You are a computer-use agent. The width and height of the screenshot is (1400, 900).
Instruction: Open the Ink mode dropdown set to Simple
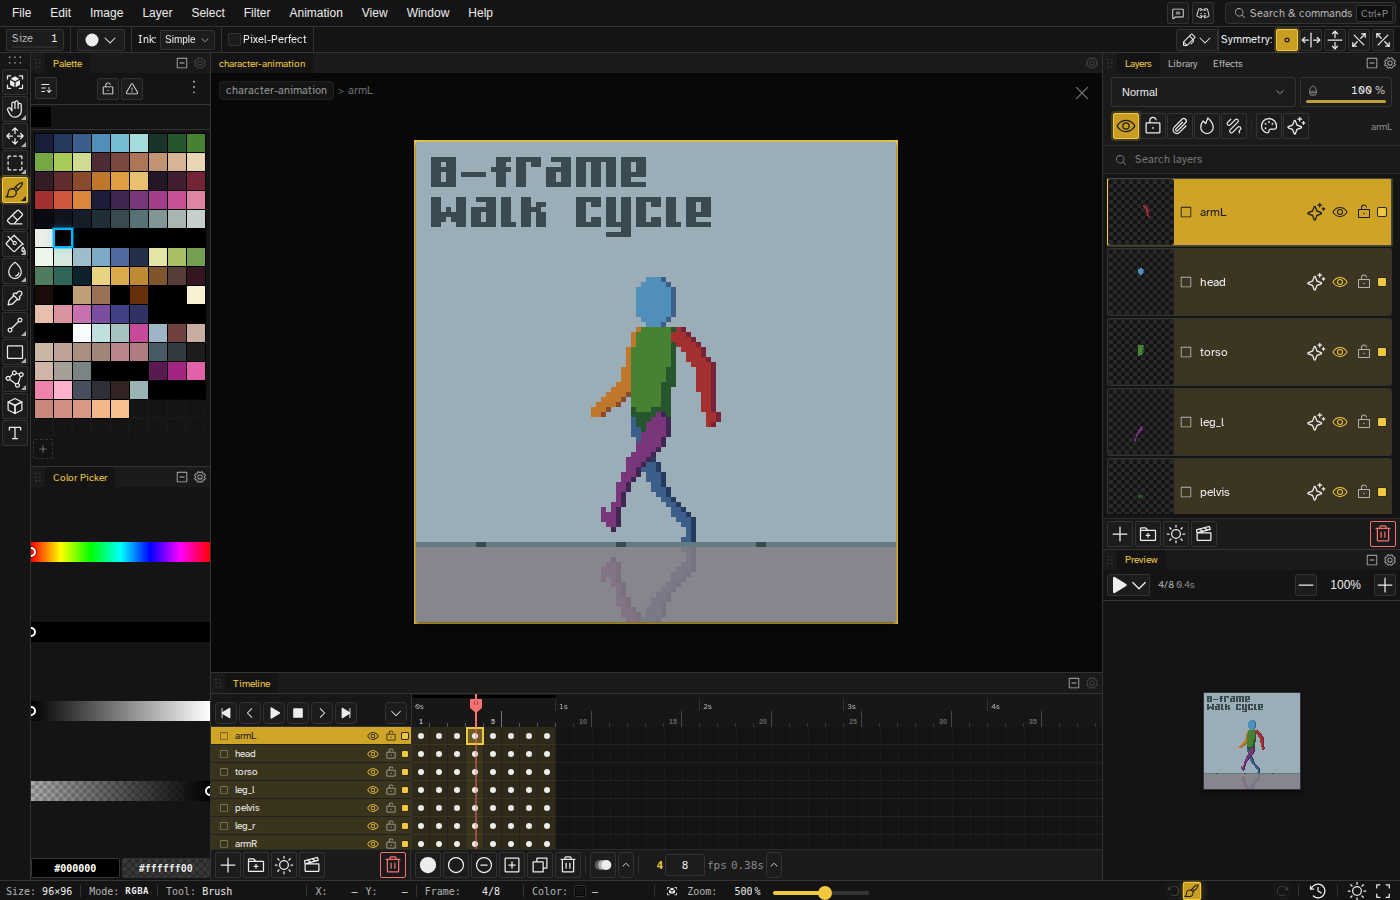click(188, 40)
